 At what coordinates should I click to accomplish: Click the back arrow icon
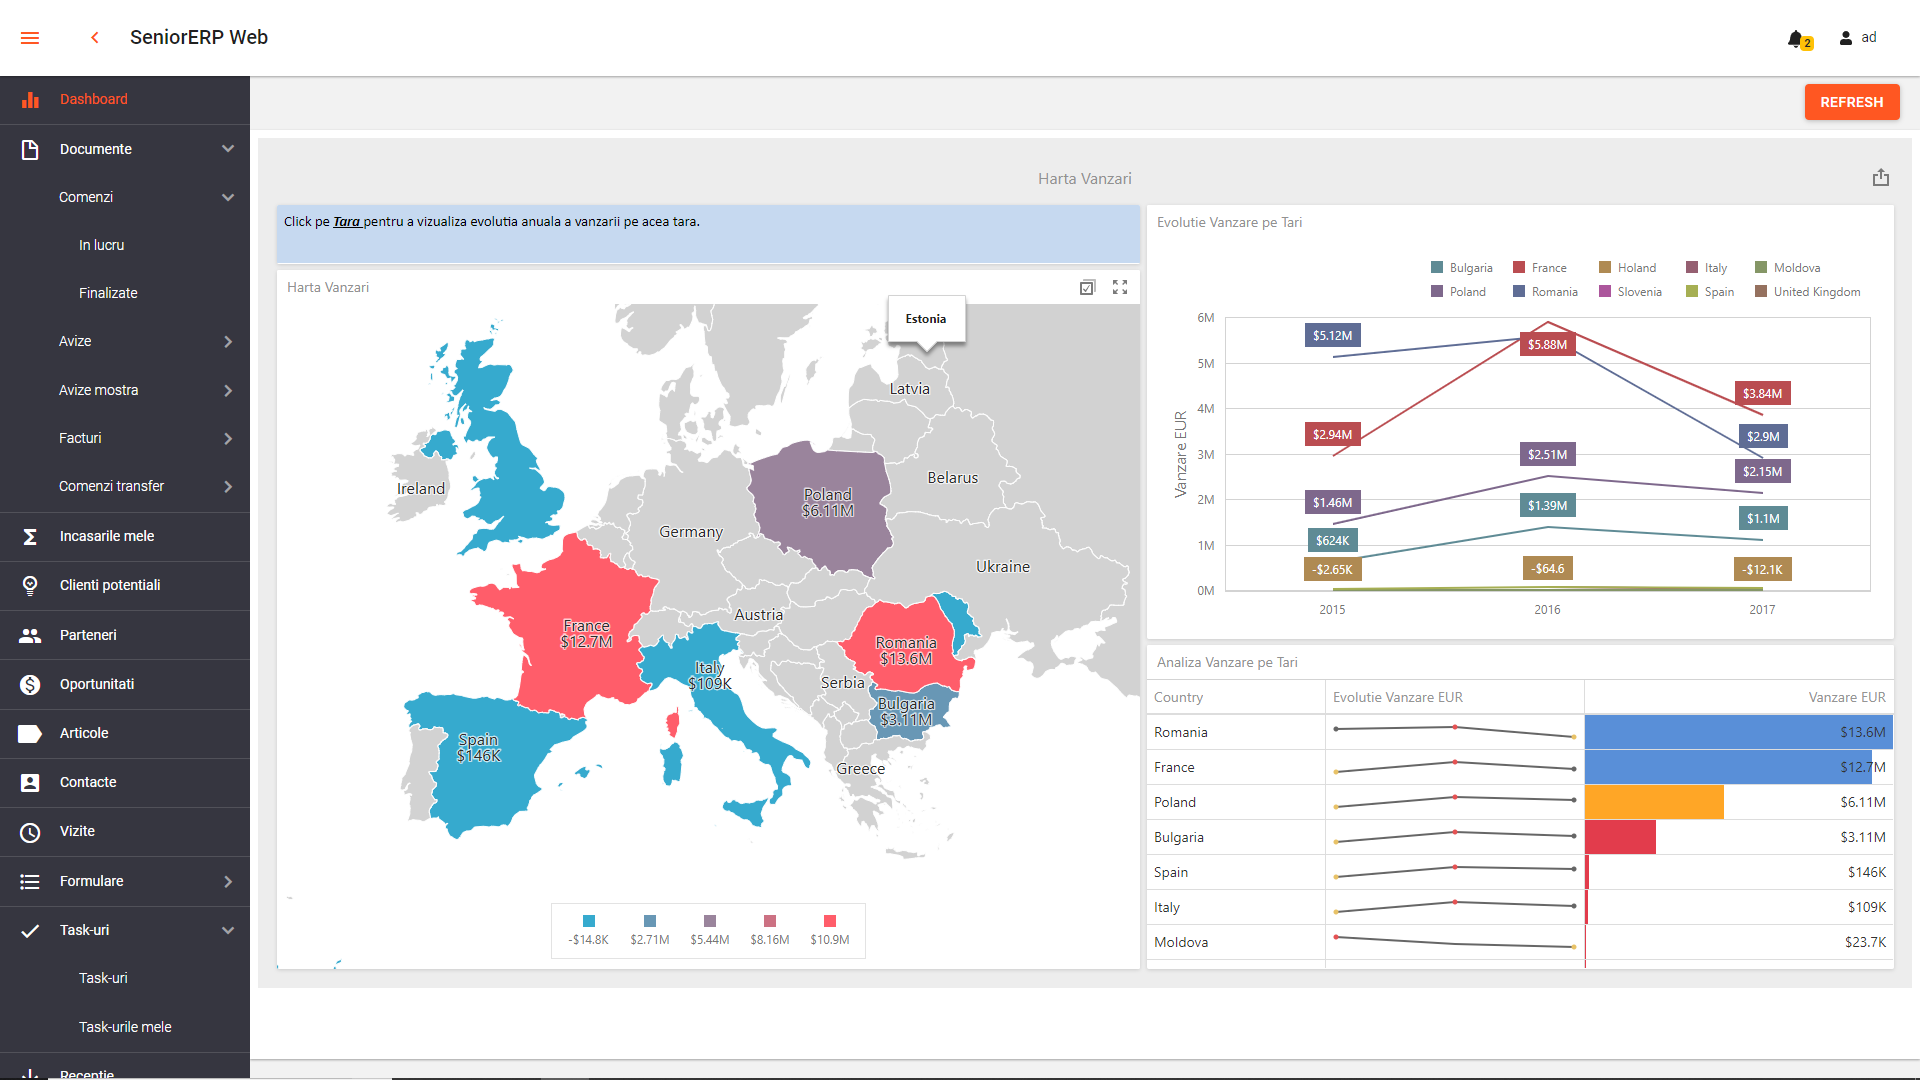[x=95, y=38]
